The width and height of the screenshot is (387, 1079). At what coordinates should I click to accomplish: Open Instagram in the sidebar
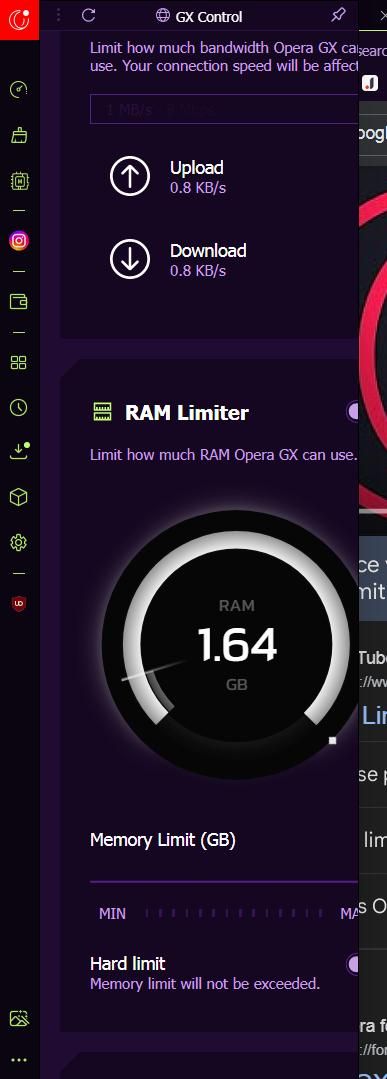pos(19,241)
